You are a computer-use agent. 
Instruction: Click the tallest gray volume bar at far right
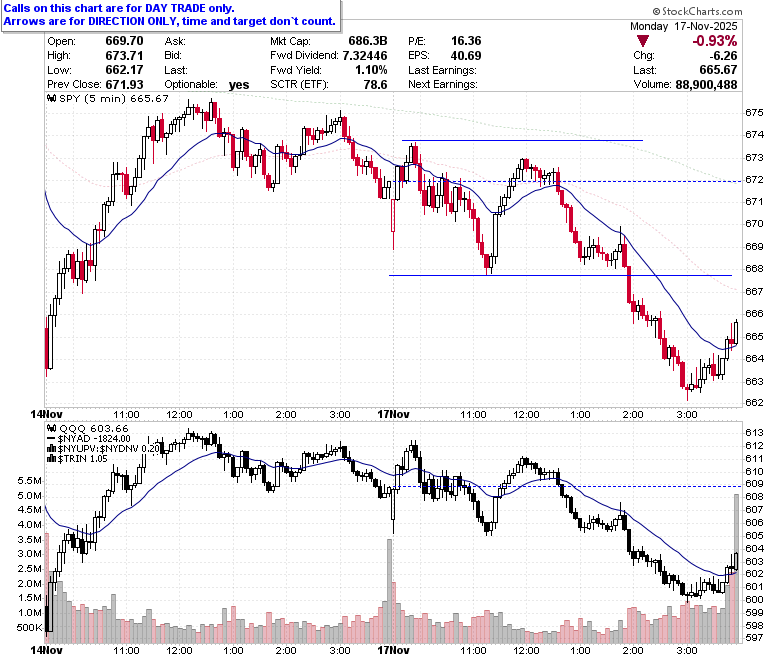click(736, 568)
